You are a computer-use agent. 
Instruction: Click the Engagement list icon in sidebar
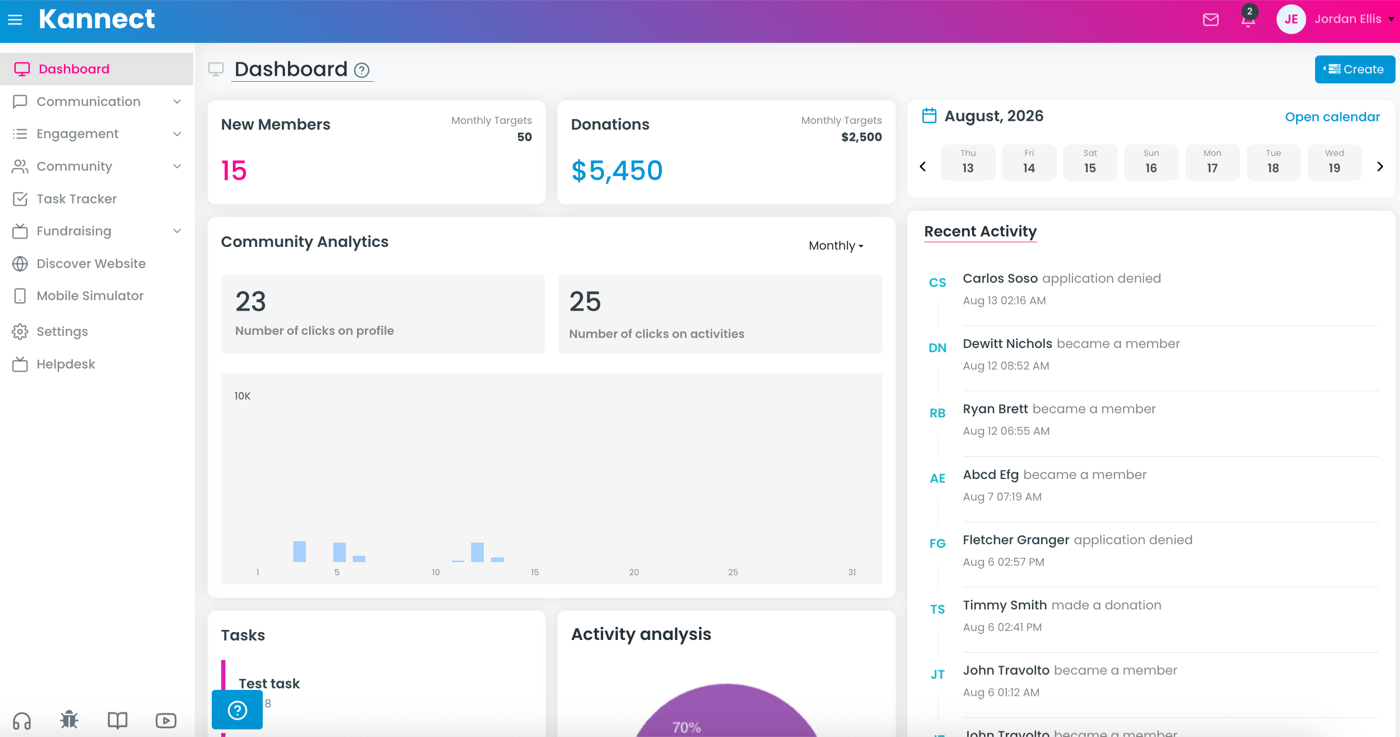[x=20, y=134]
